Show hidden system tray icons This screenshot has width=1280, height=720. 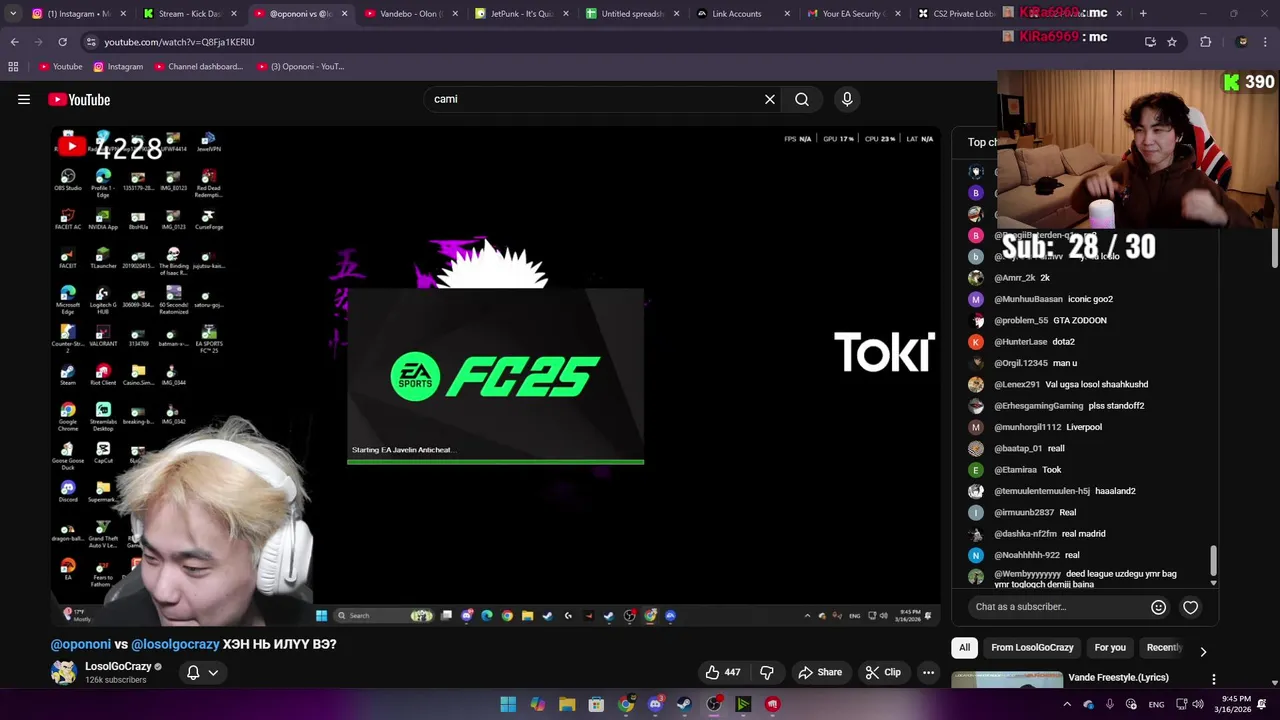tap(1067, 704)
